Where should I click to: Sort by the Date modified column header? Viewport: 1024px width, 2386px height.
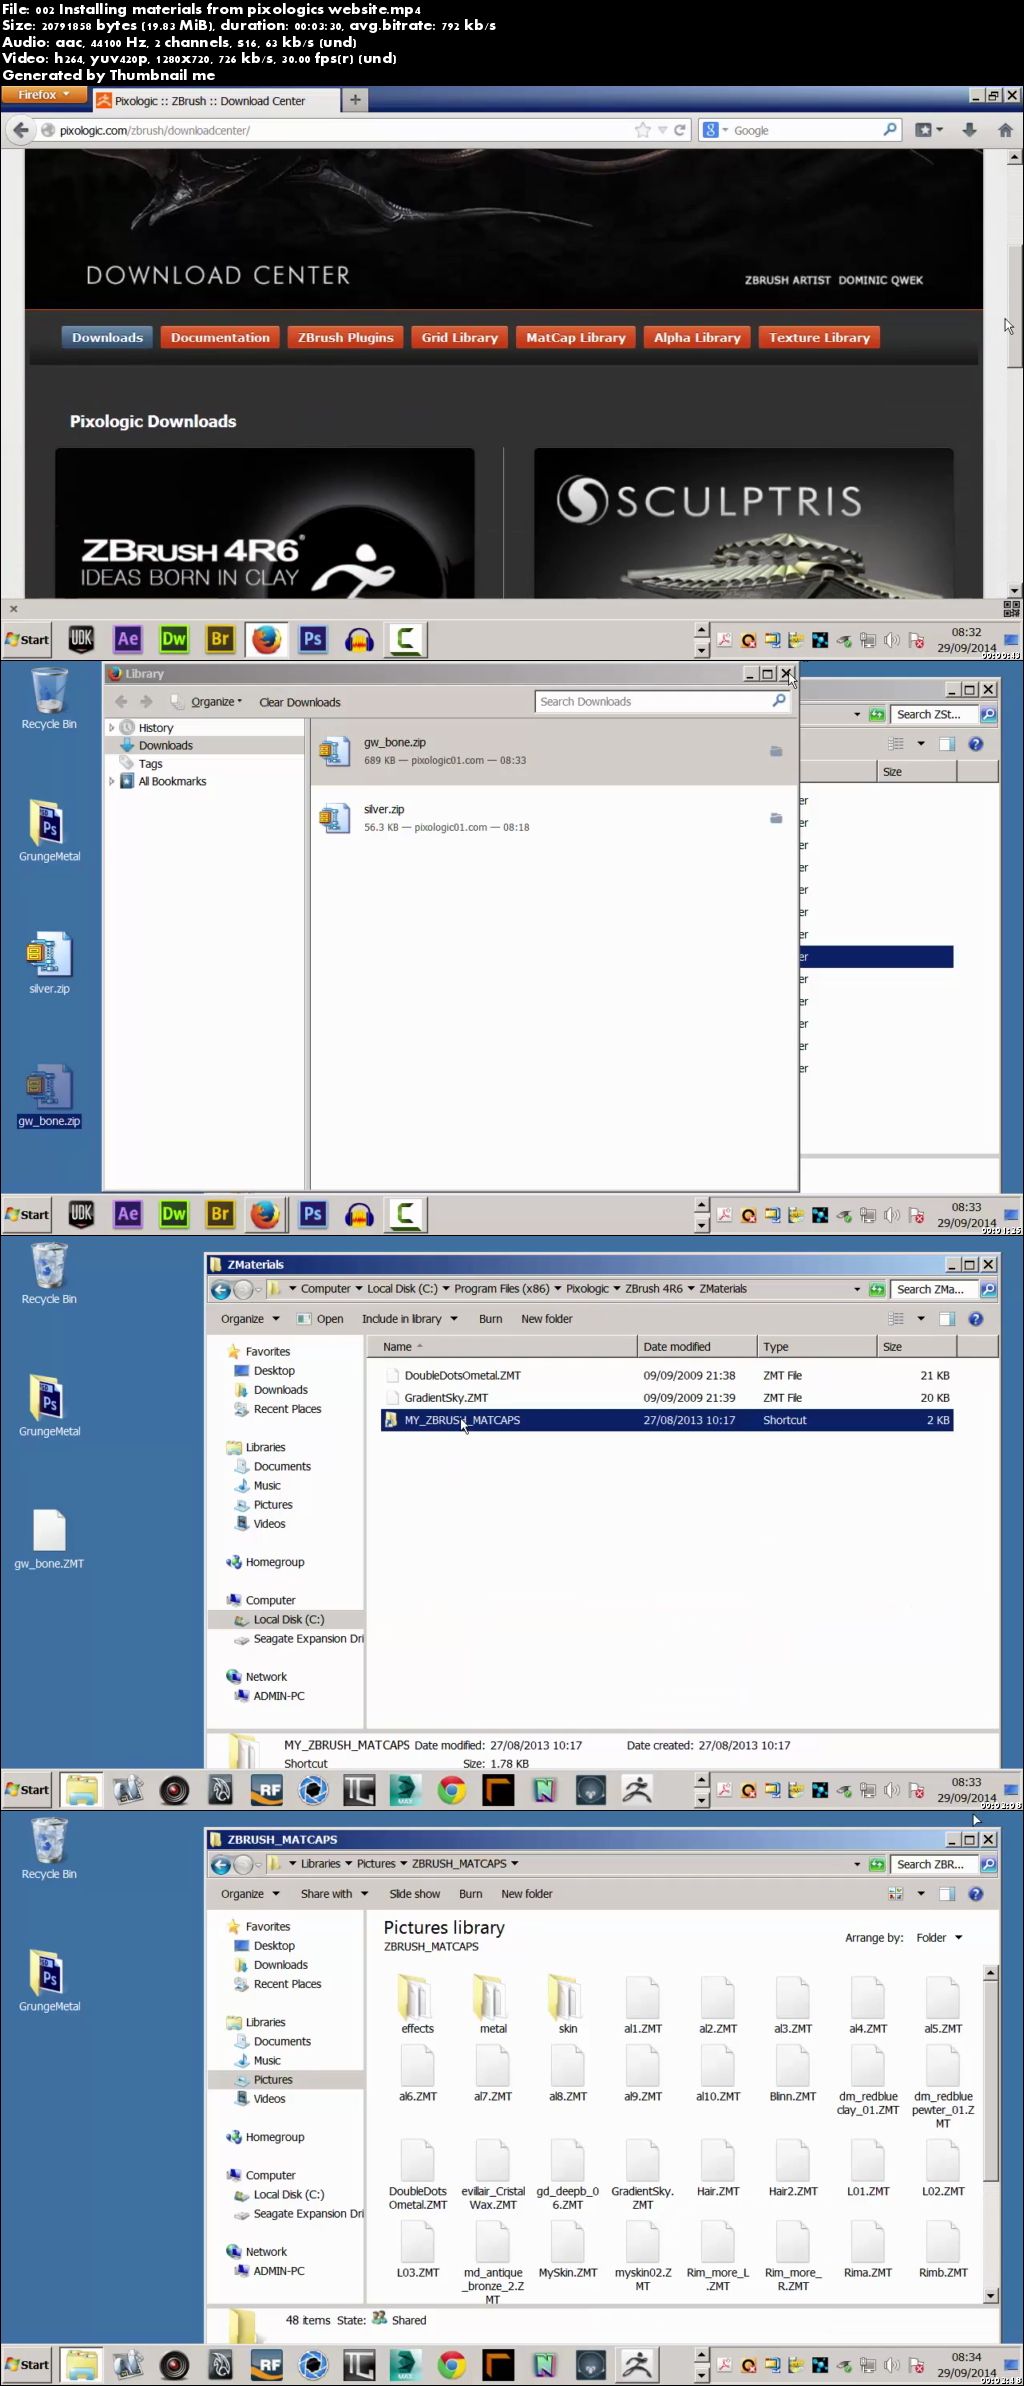[696, 1347]
